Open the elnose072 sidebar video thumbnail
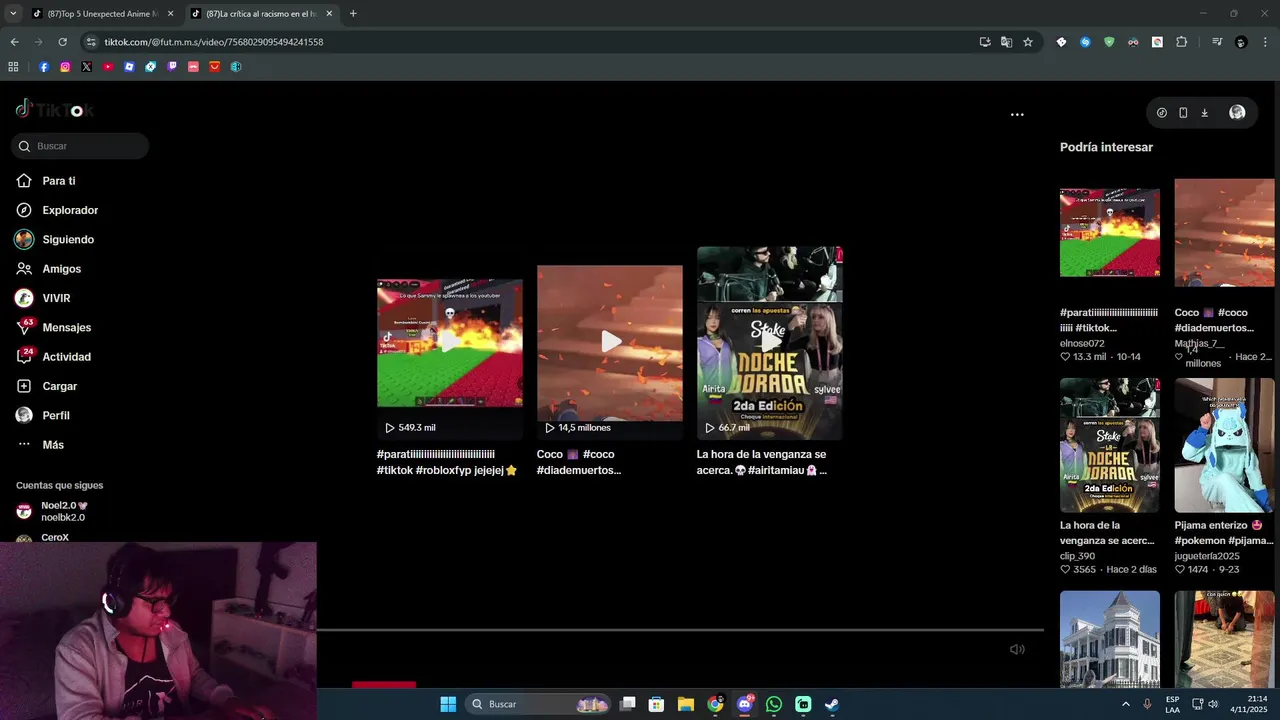 tap(1110, 232)
